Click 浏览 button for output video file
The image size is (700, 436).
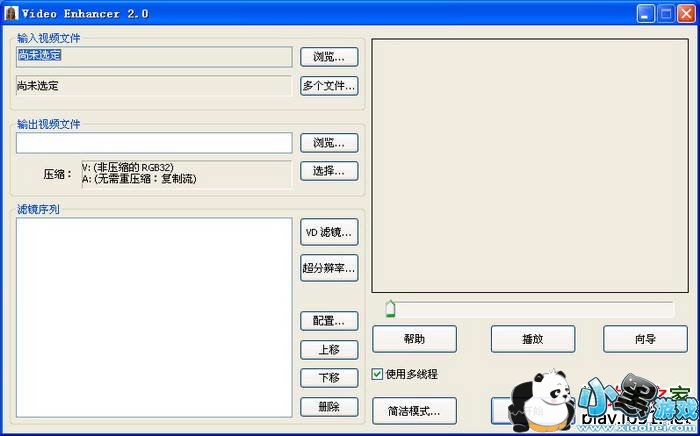tap(329, 143)
